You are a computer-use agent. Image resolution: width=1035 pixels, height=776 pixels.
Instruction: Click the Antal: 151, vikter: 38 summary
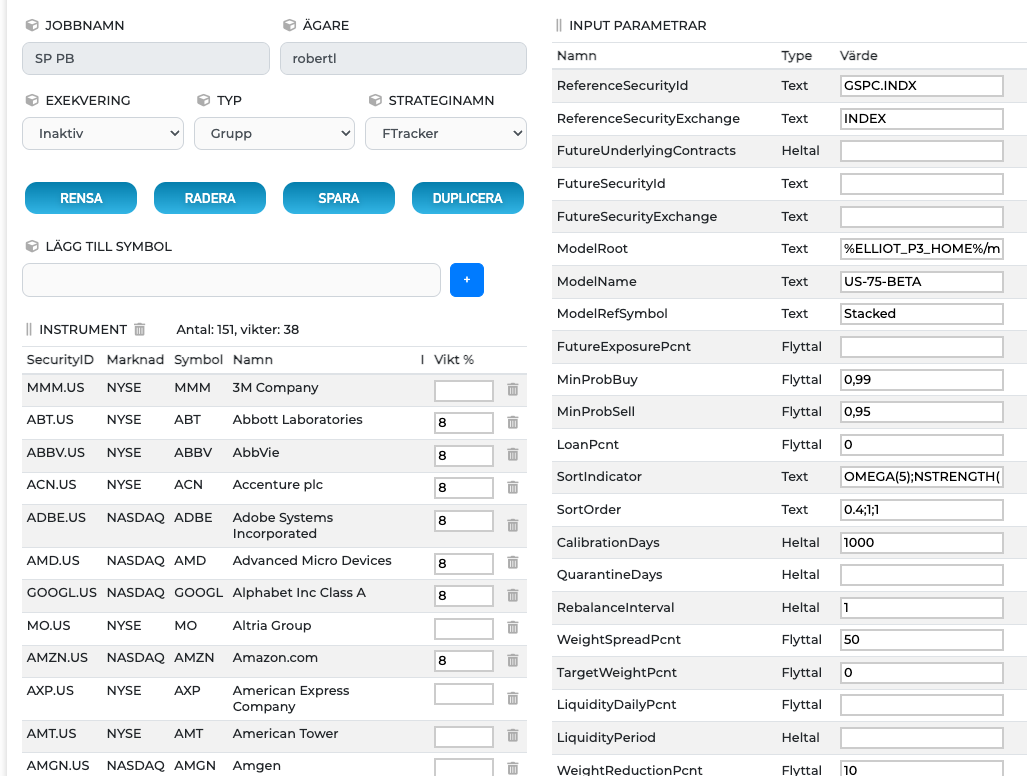coord(238,329)
